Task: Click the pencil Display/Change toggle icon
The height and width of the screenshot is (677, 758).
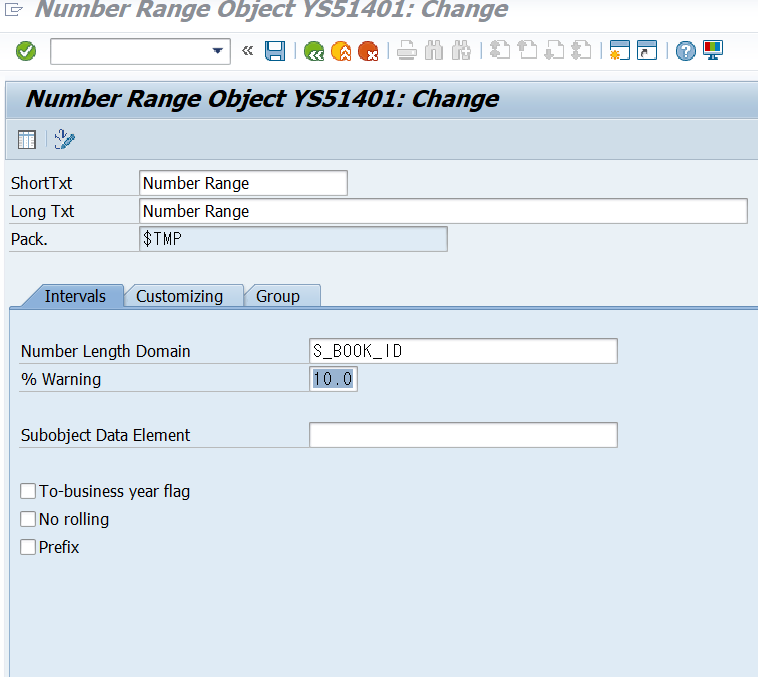Action: [x=65, y=139]
